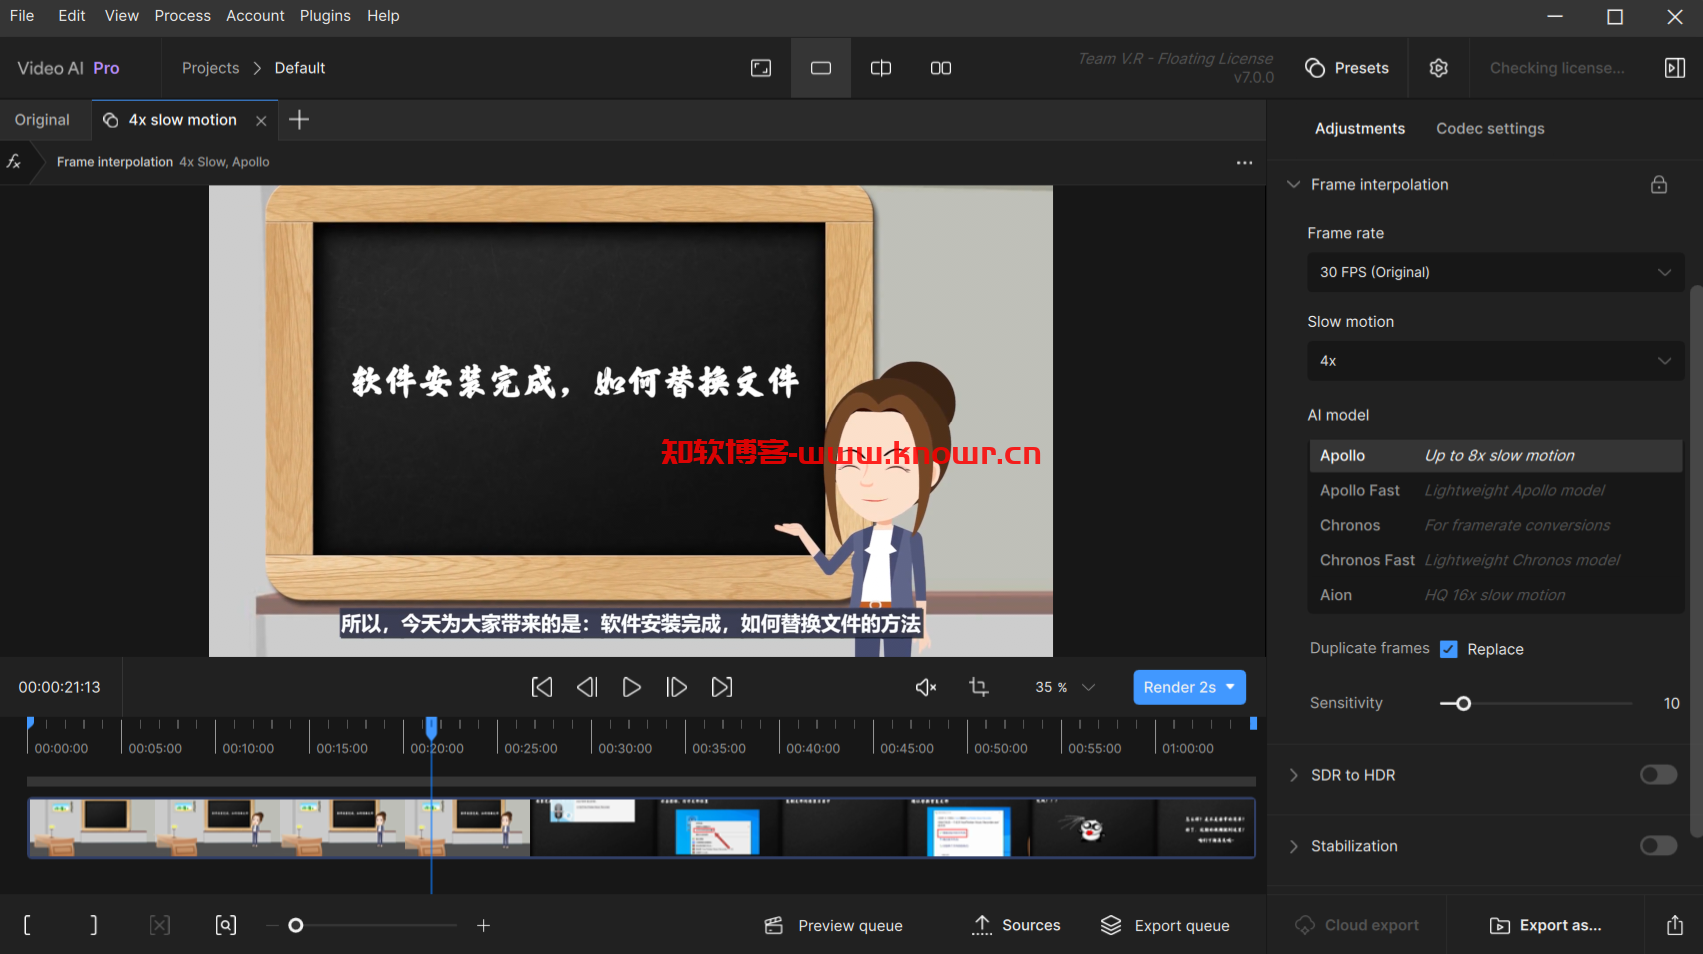Zoom in timeline with plus icon
1703x954 pixels.
point(483,925)
